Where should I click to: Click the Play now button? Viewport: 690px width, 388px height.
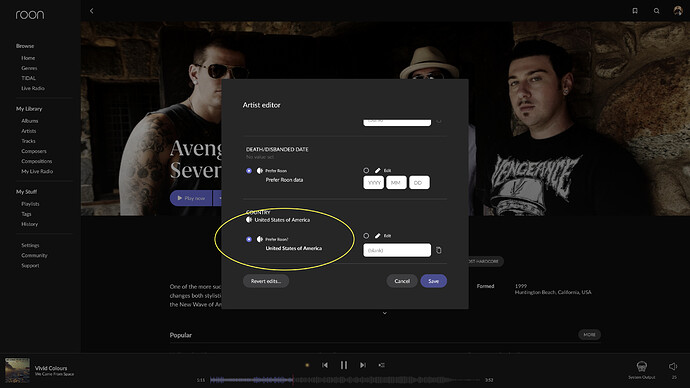pyautogui.click(x=191, y=198)
